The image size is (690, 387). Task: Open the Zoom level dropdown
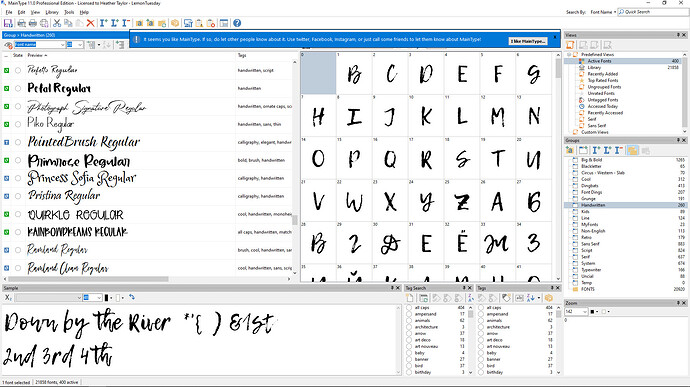[x=585, y=312]
